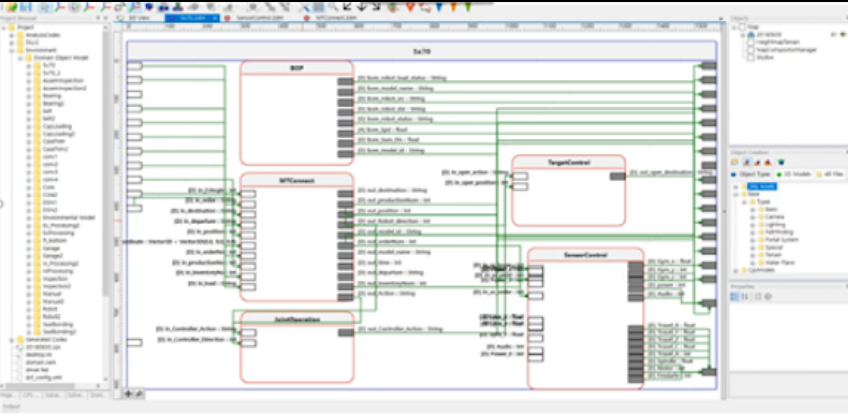The height and width of the screenshot is (415, 848).
Task: Collapse the Domain Object Model tree node
Action: pos(21,59)
